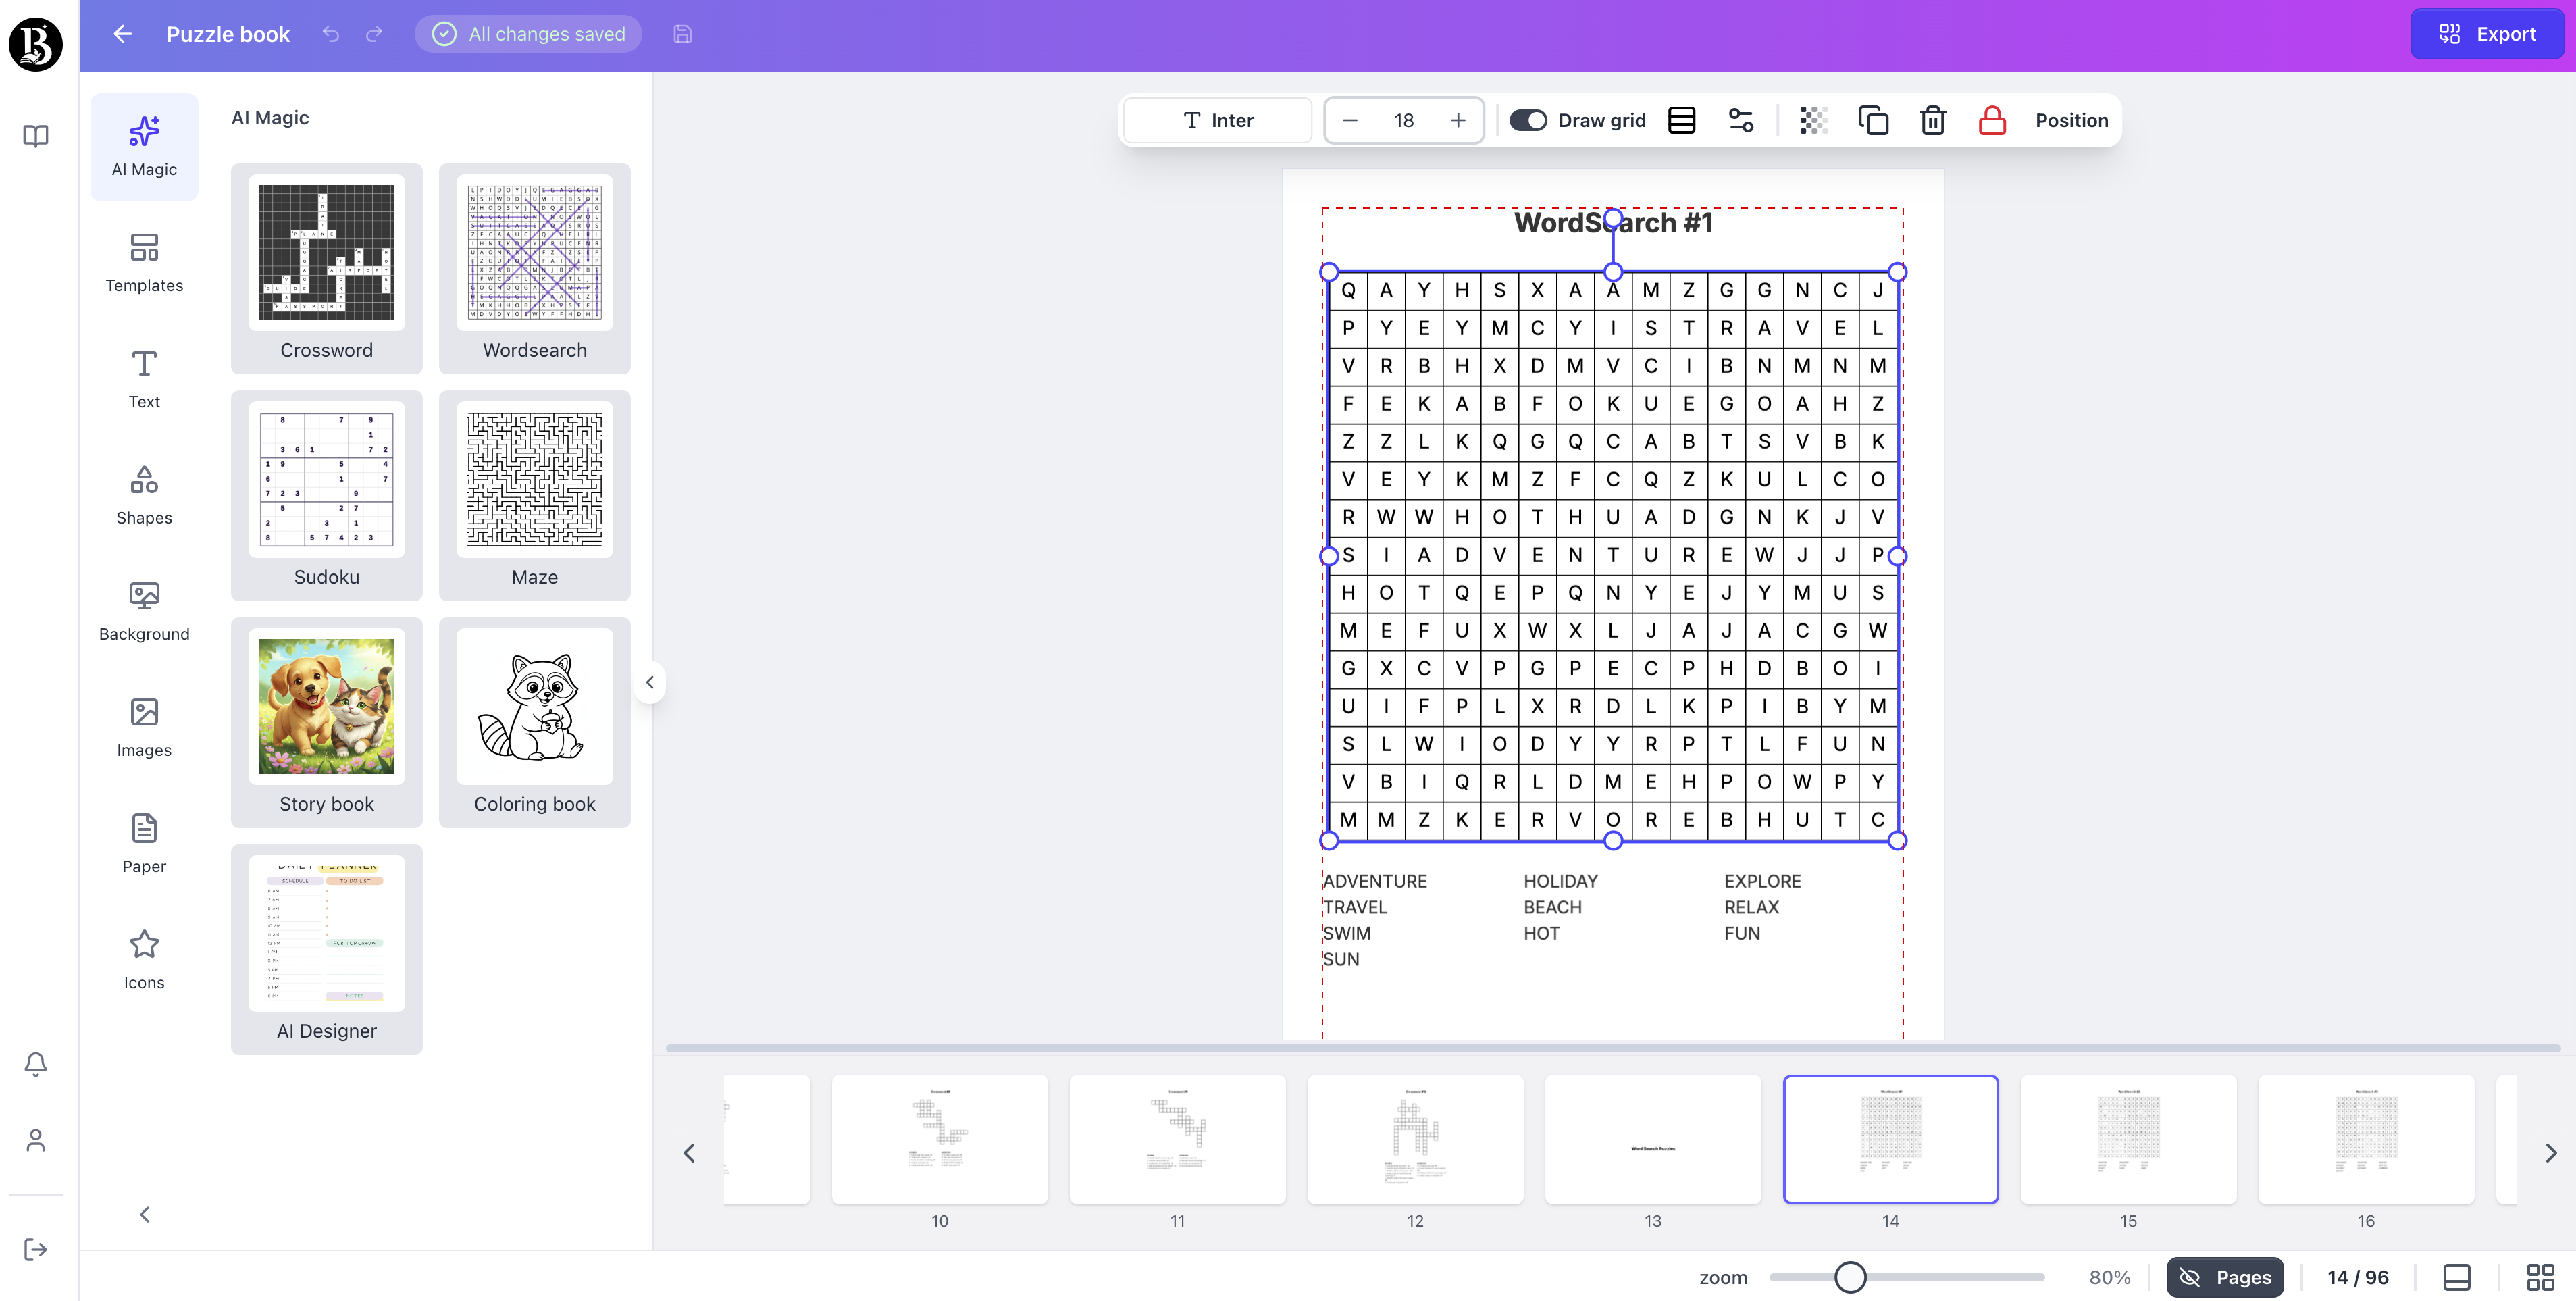Delete the selected element with the trash icon

coord(1932,120)
